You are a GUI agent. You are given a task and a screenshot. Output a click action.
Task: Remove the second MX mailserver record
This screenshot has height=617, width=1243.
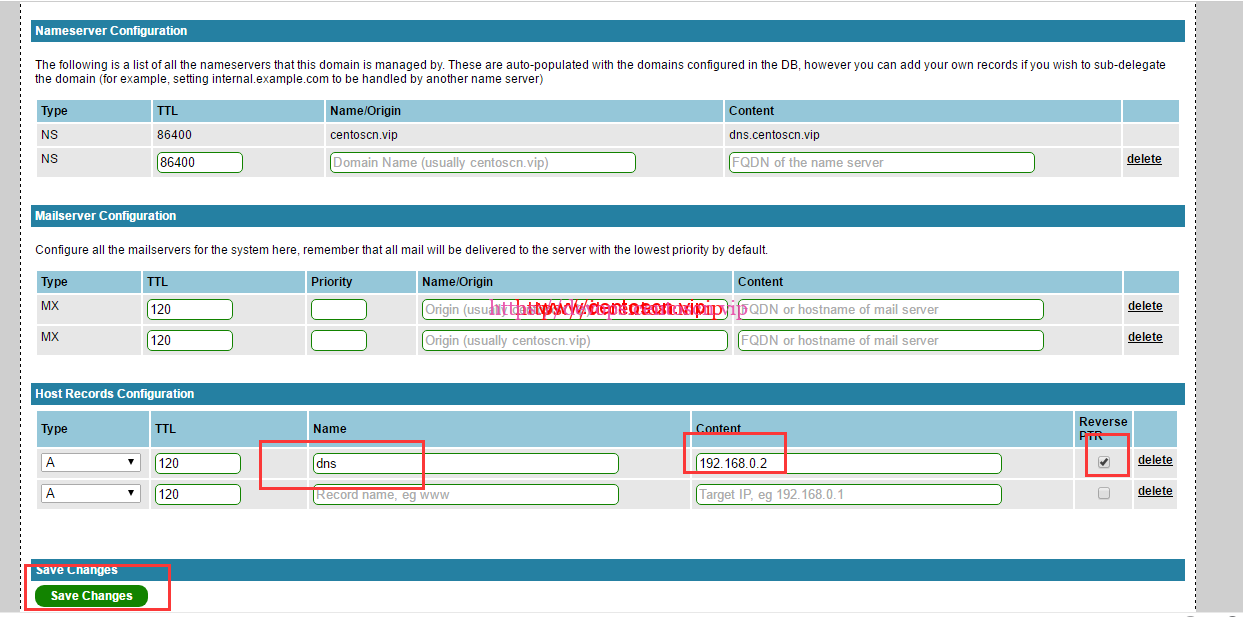(1145, 337)
